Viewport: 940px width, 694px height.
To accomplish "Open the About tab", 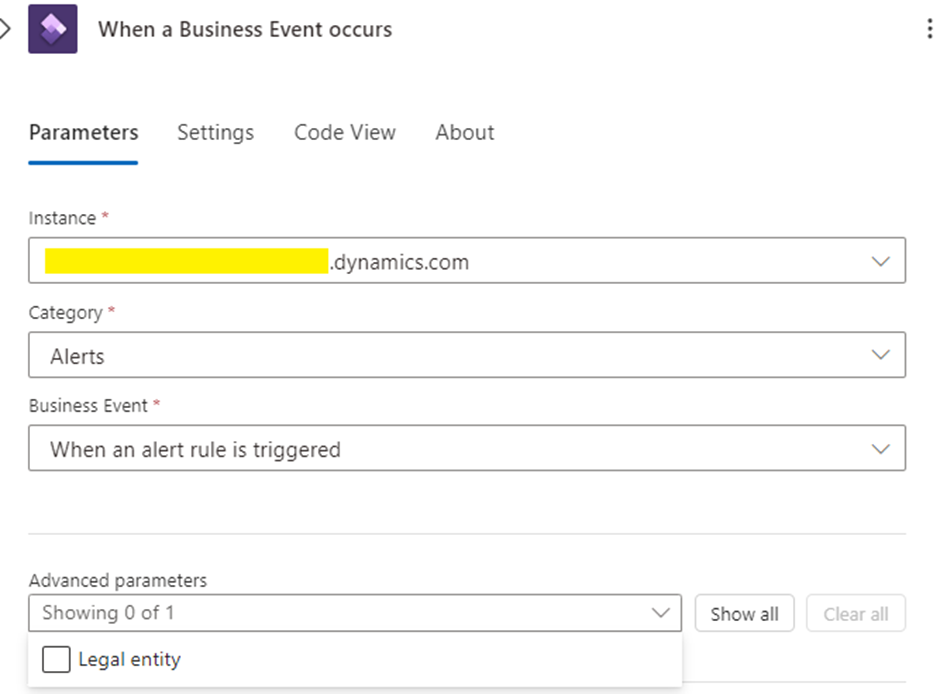I will (x=465, y=132).
